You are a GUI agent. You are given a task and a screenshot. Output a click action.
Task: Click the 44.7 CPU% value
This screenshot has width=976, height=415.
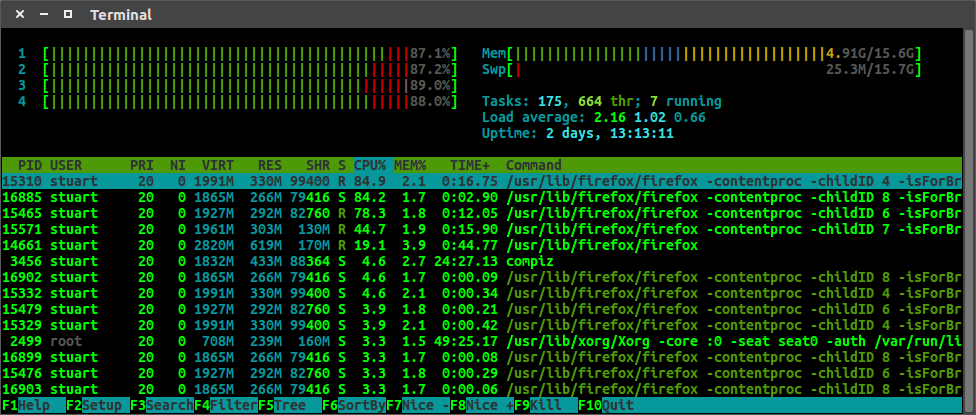coord(370,229)
